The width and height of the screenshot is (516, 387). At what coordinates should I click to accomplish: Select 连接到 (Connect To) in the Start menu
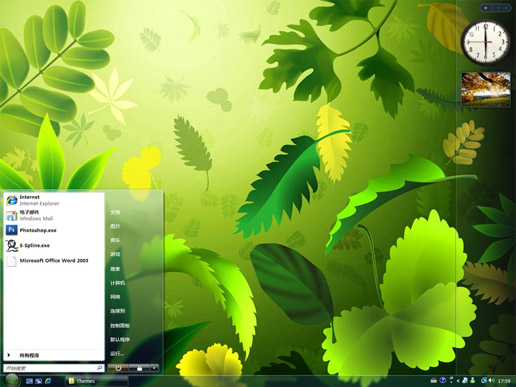pos(118,311)
